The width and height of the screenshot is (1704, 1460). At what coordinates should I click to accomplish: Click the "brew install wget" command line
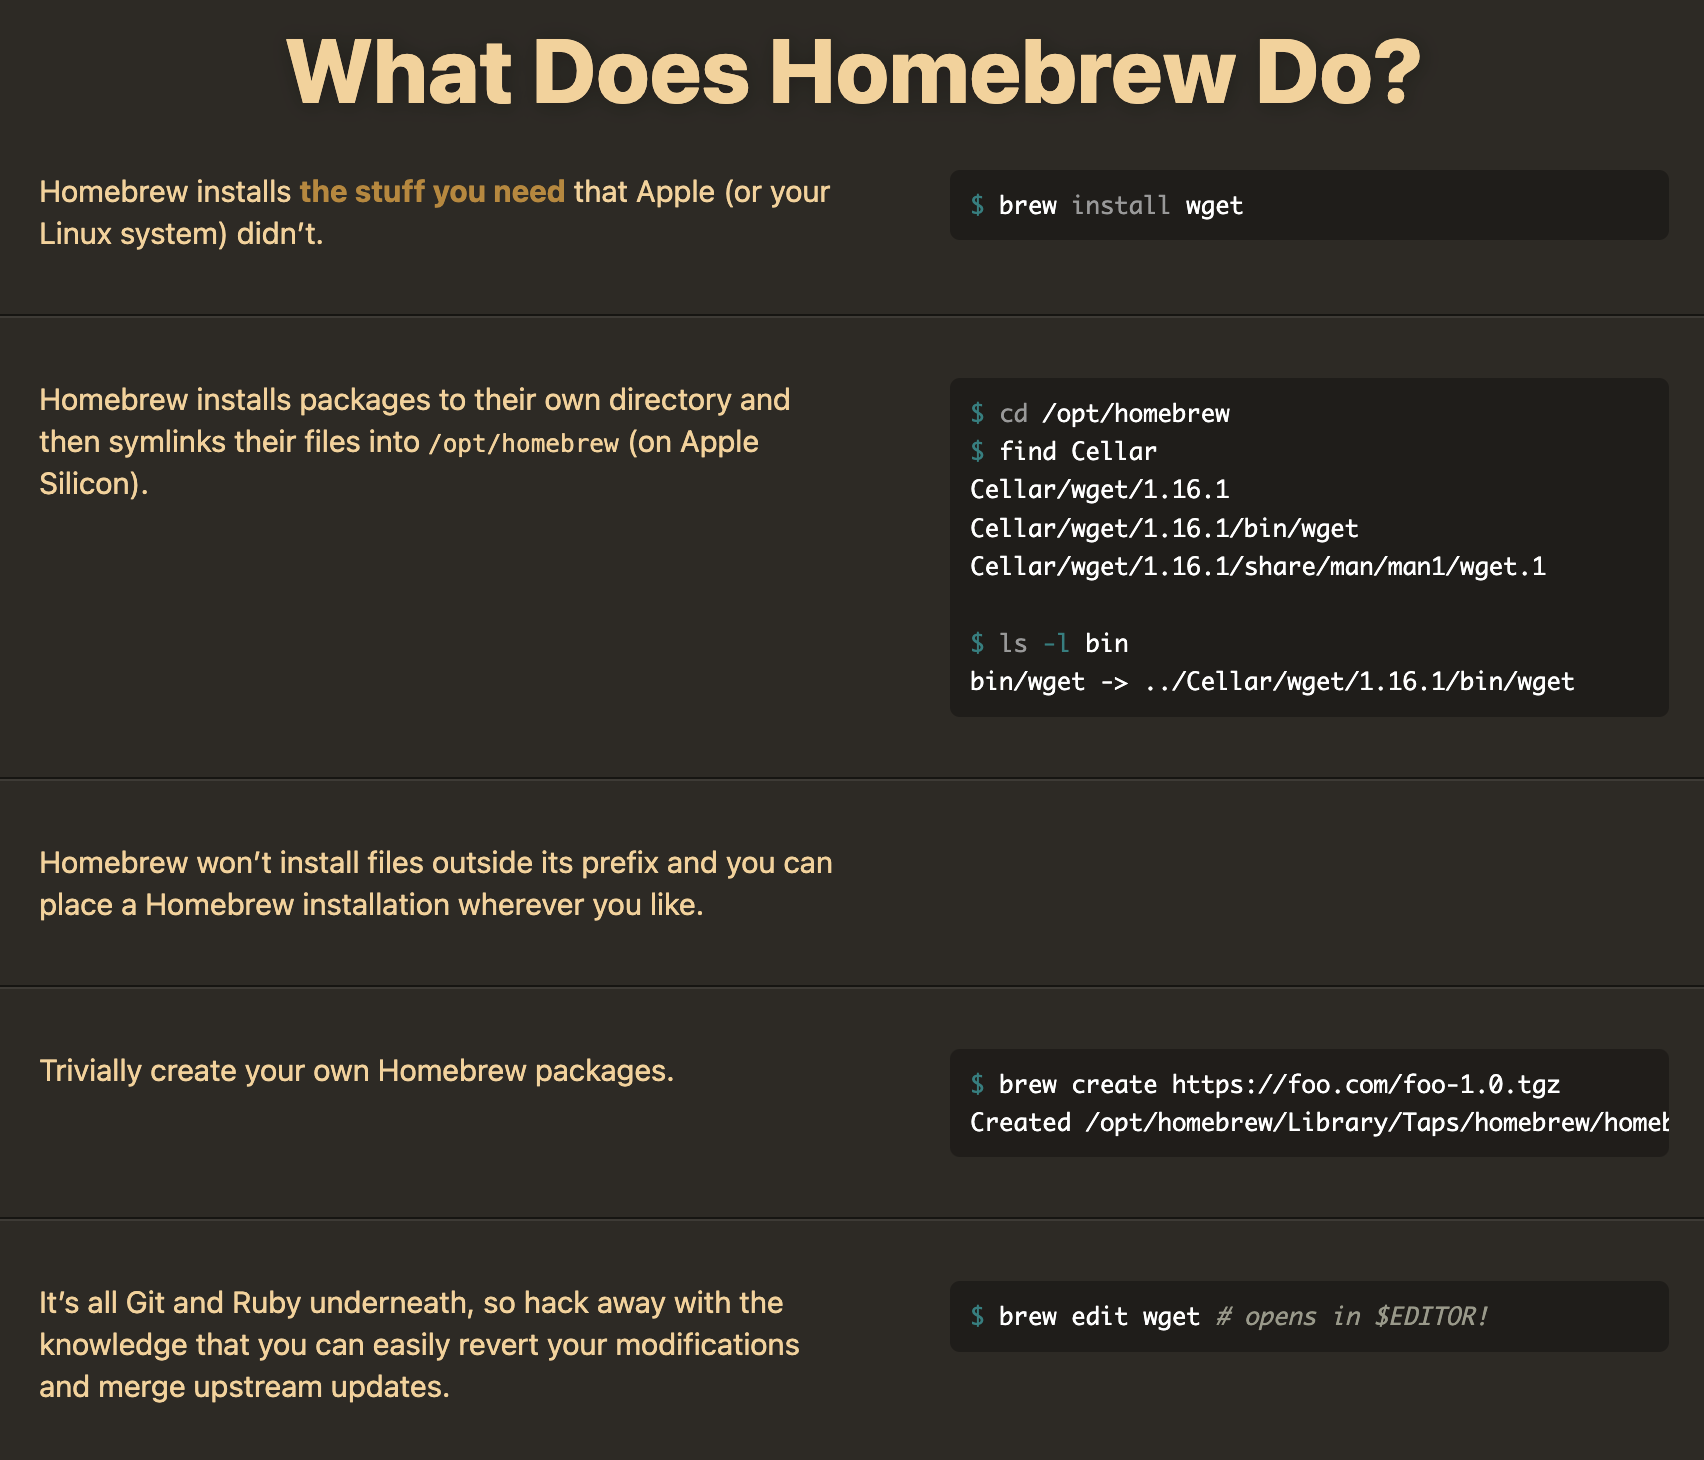(x=1107, y=205)
